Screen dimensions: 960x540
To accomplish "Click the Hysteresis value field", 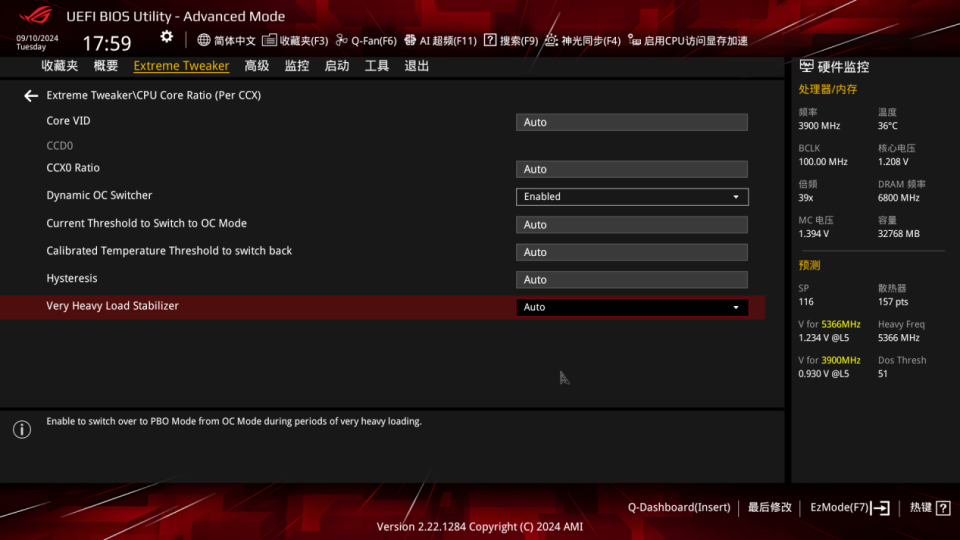I will (x=632, y=280).
